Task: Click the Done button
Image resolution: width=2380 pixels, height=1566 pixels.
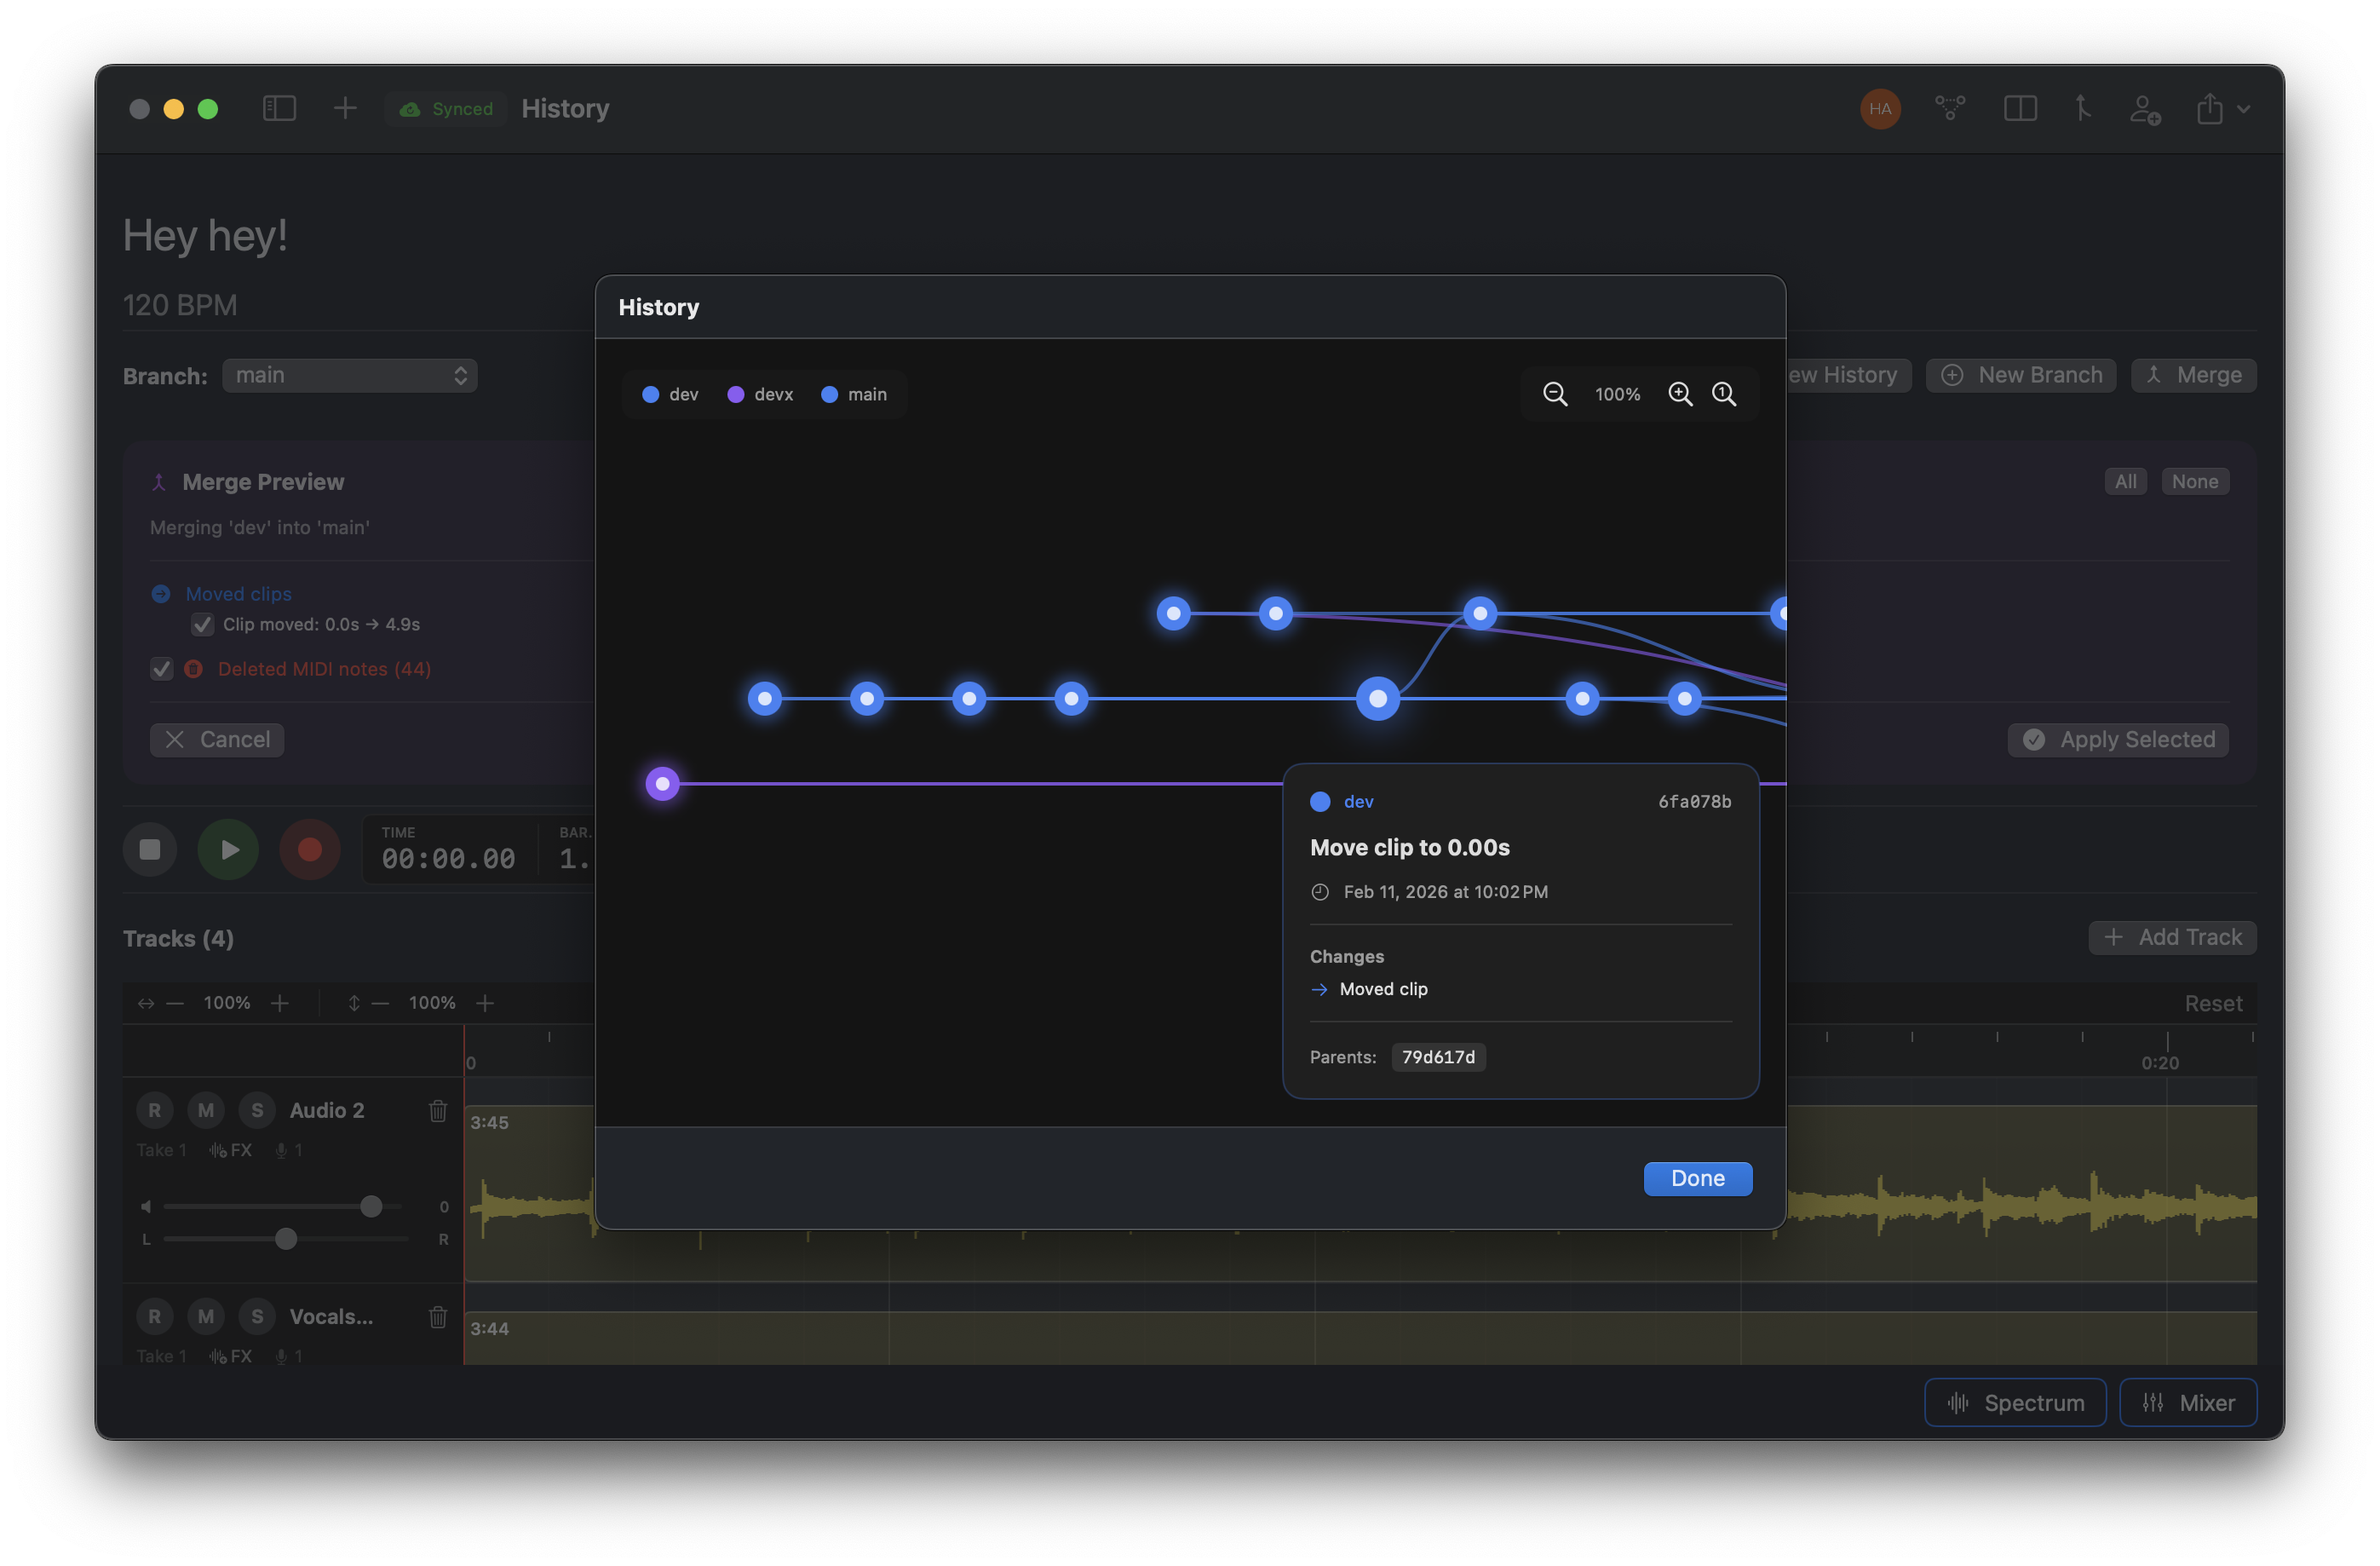Action: coord(1697,1178)
